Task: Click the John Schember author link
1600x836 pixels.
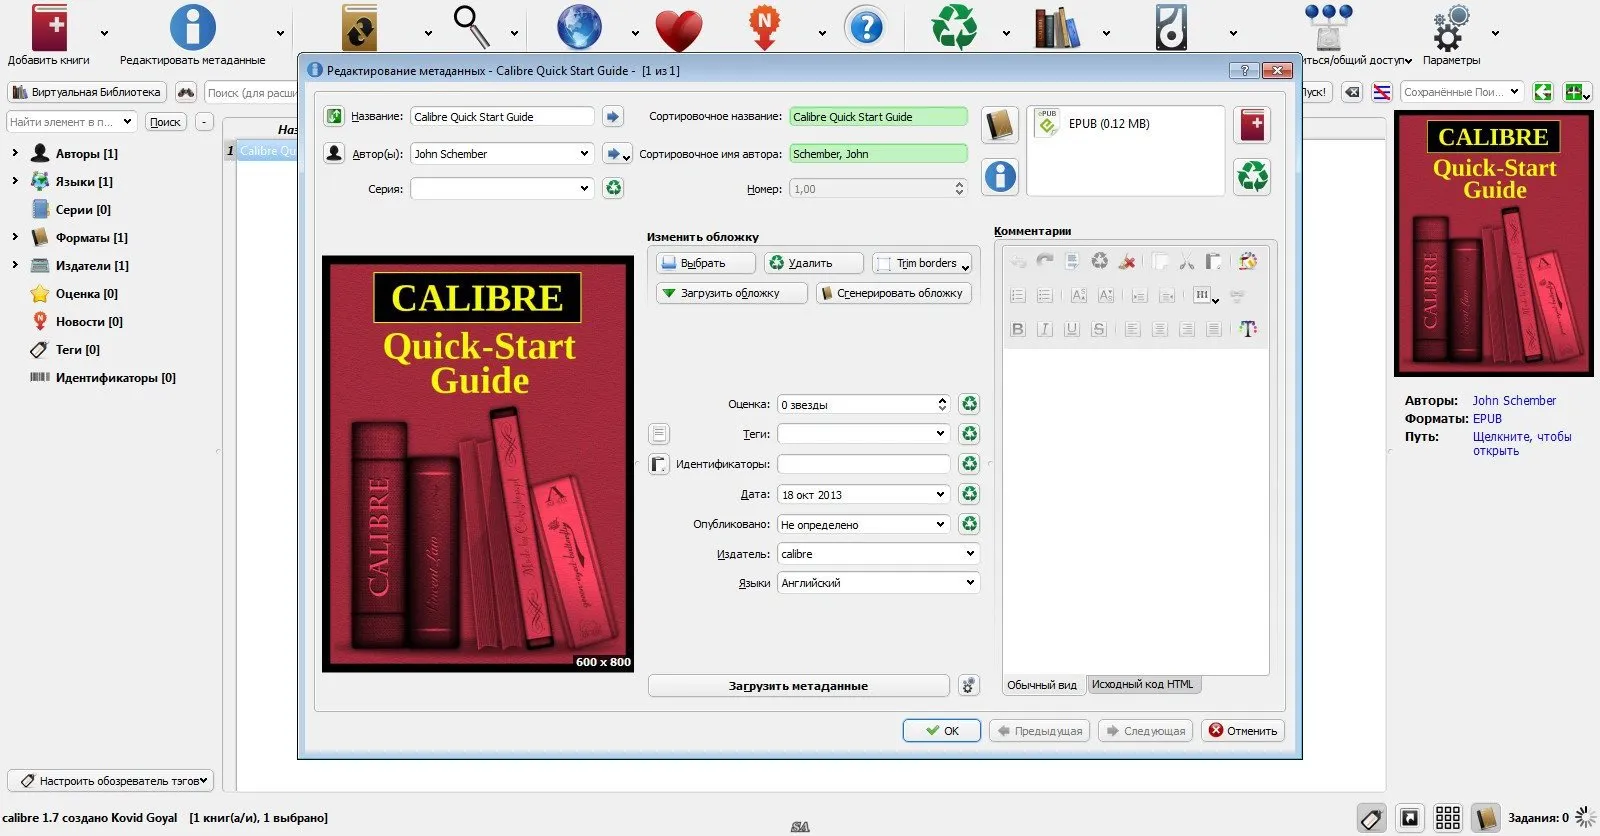Action: (x=1514, y=401)
